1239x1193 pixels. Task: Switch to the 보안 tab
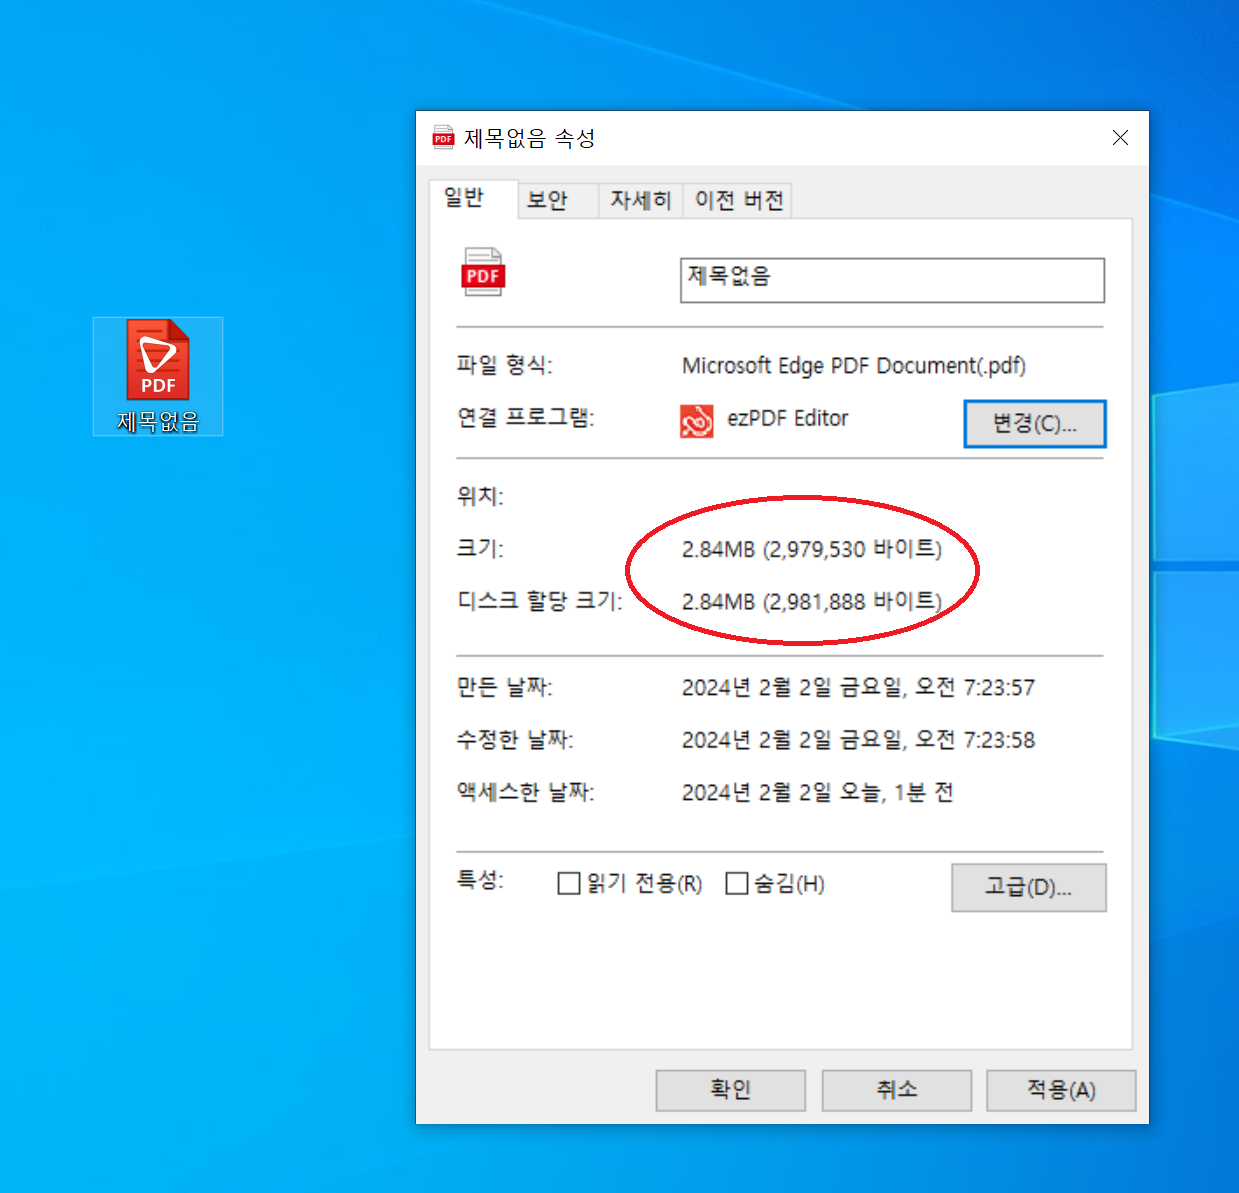555,200
